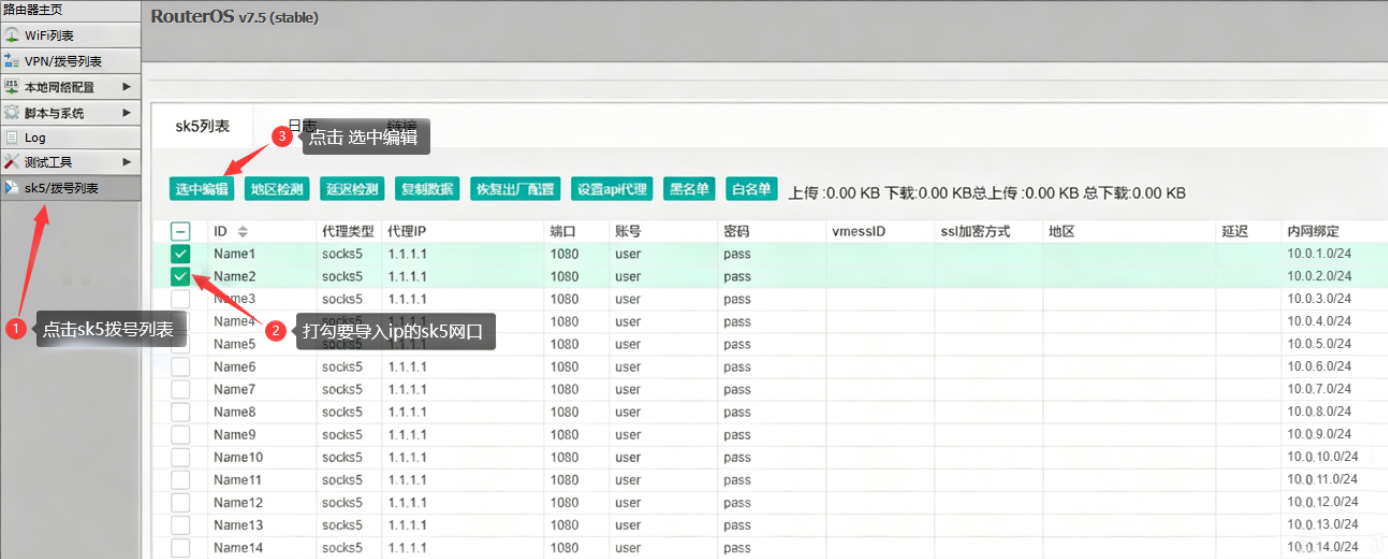Image resolution: width=1388 pixels, height=559 pixels.
Task: Click the RouterOS v7.5 (stable) title
Action: [235, 16]
